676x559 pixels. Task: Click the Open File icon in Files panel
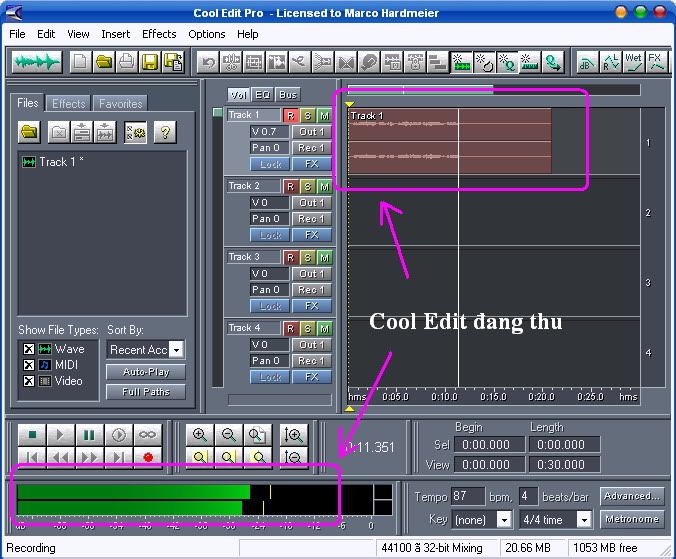29,132
